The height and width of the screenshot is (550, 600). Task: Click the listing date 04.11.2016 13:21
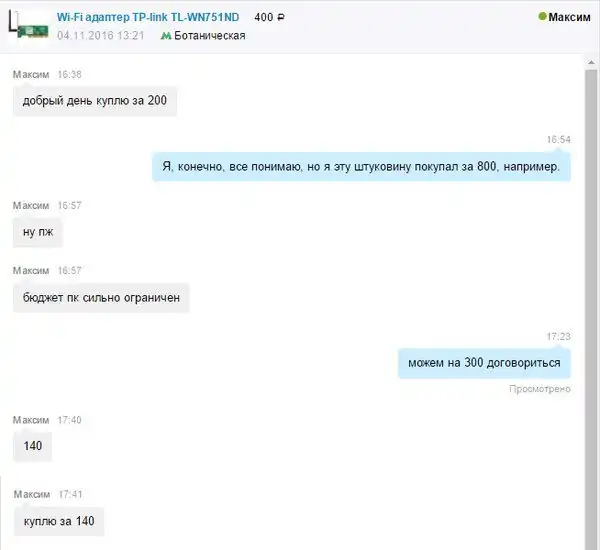(x=101, y=36)
